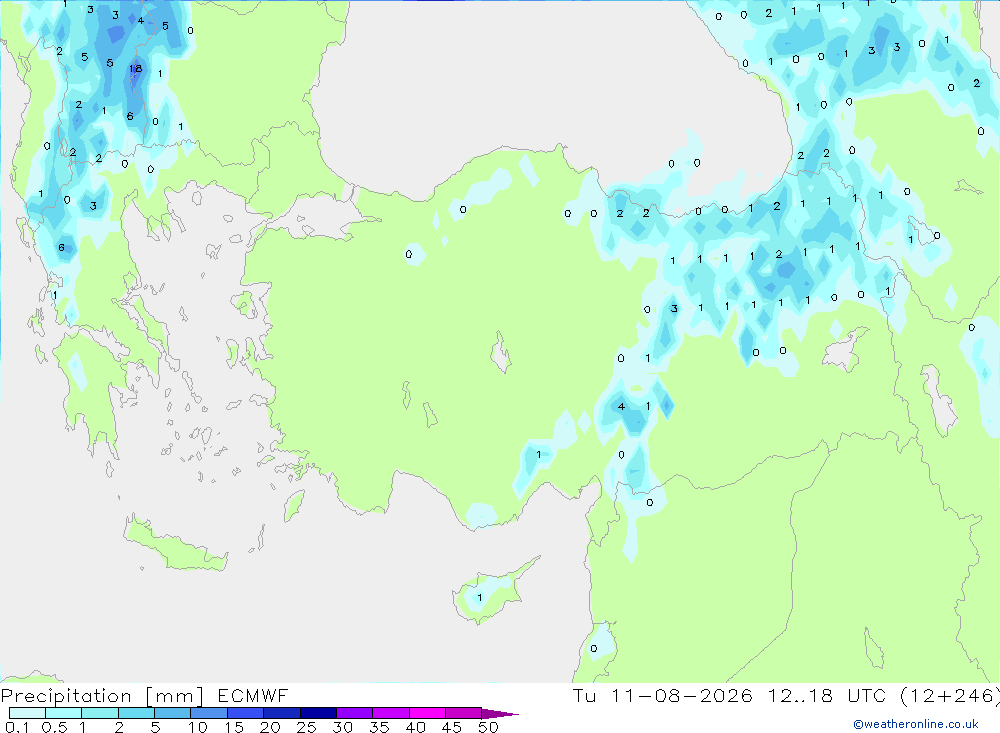Click legend scale label '15'

coord(234,727)
